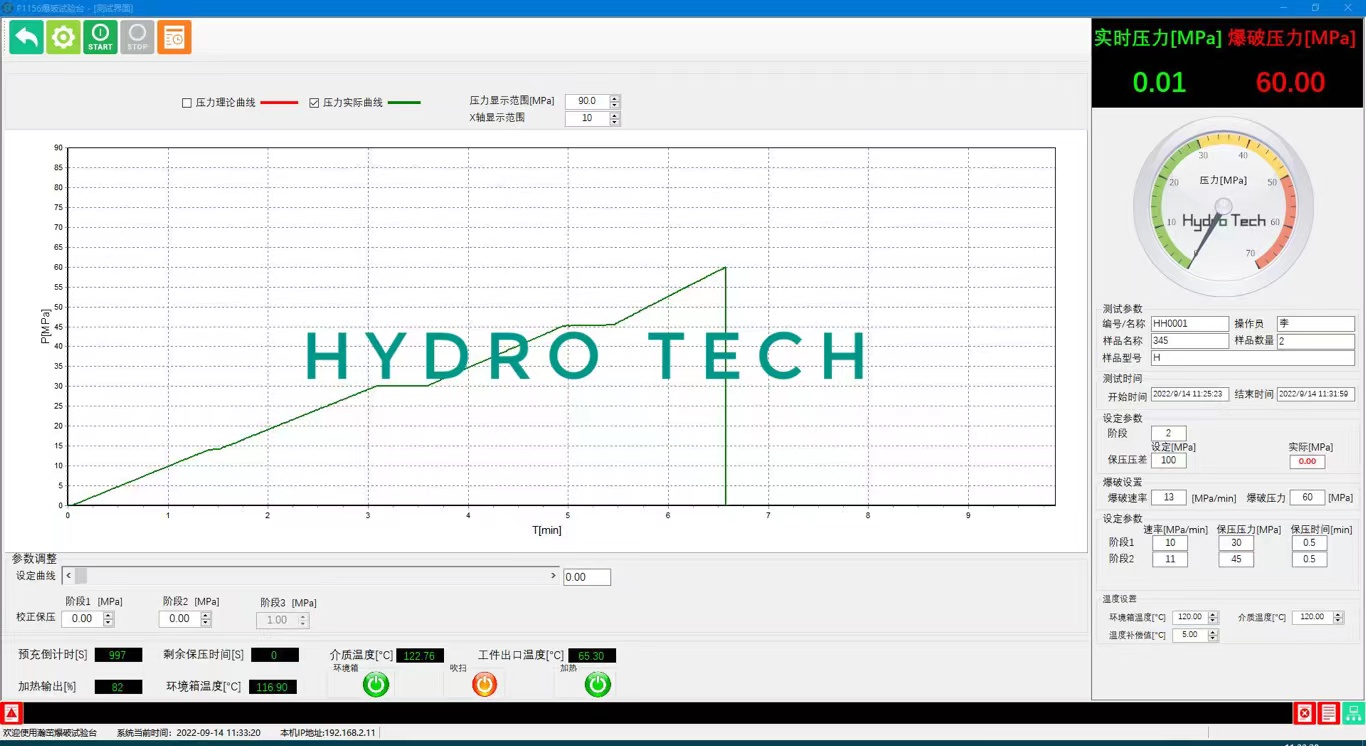This screenshot has width=1366, height=746.
Task: Increase 环境箱温度 setting with up spinner
Action: pyautogui.click(x=1213, y=615)
